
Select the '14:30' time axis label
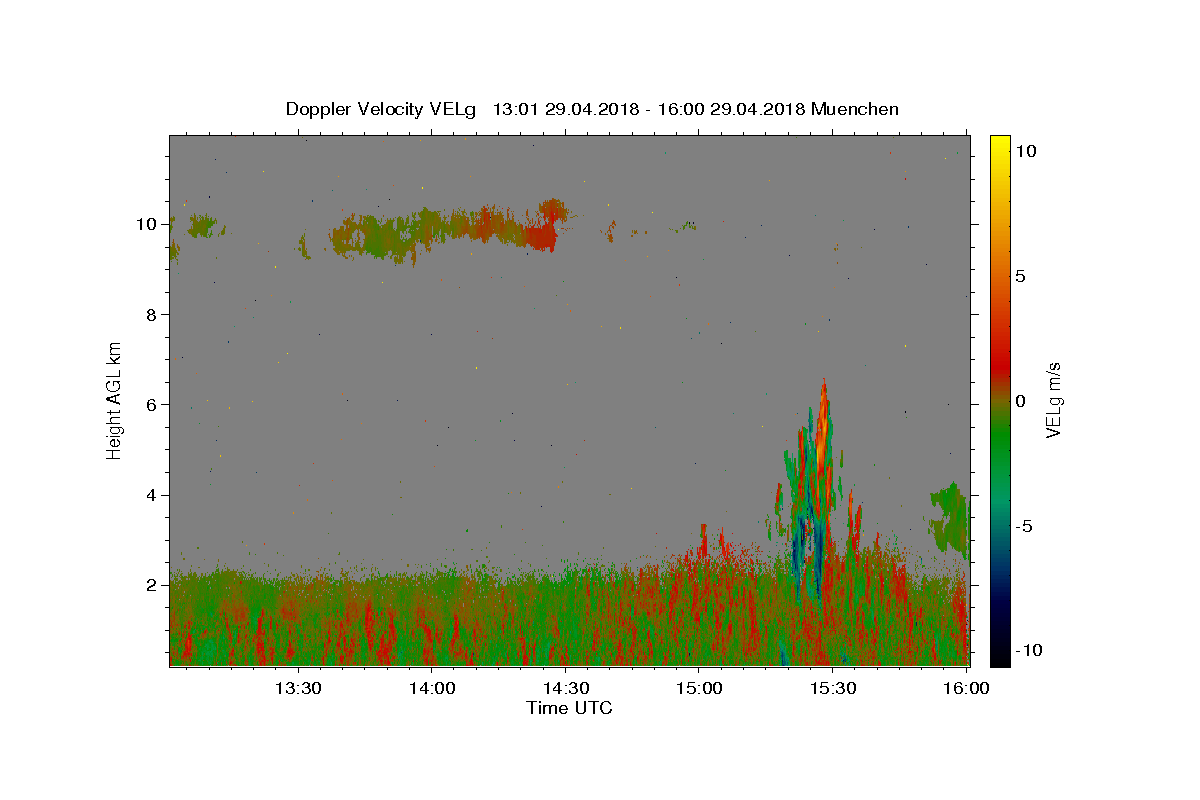tap(565, 689)
